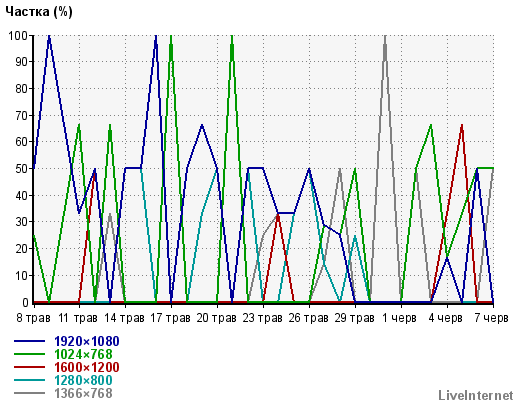Select the 1600×1200 legend entry
The width and height of the screenshot is (520, 405).
(87, 367)
